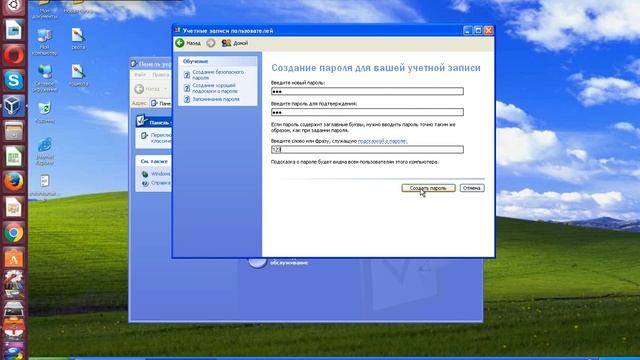Viewport: 640px width, 360px height.
Task: Launch Opera from the Ubuntu dock
Action: 13,55
